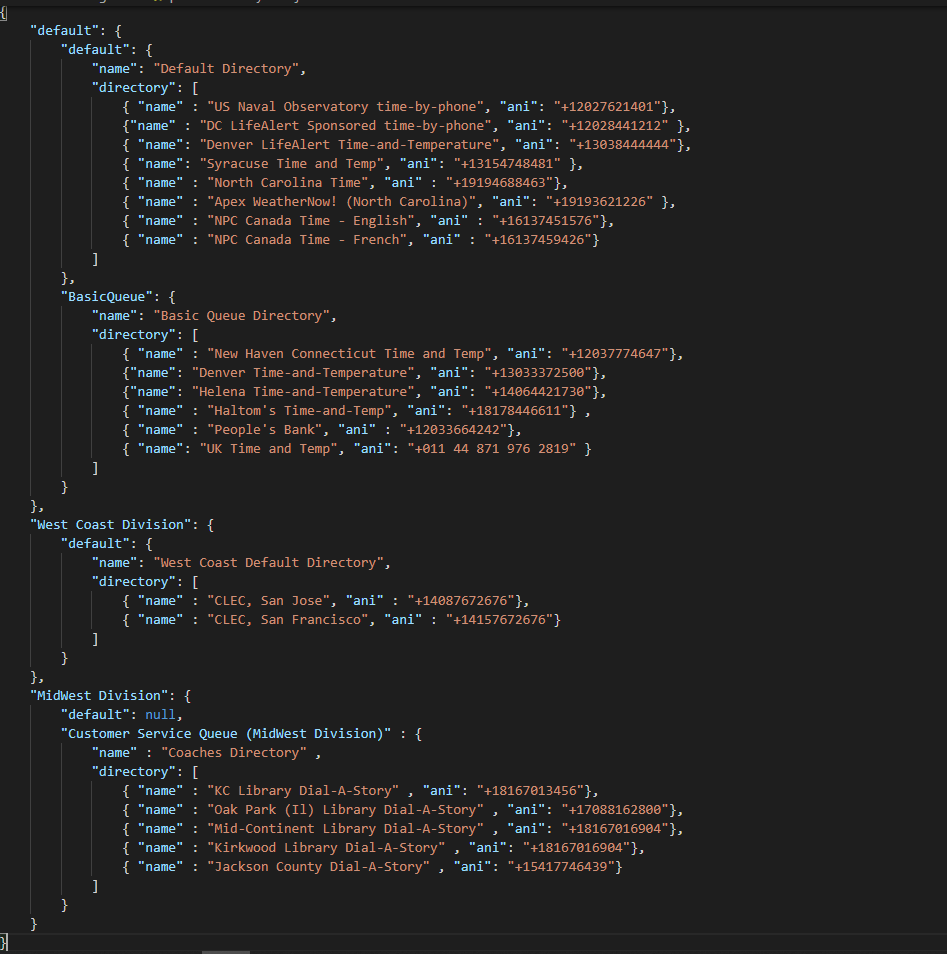
Task: Click the number "+19194688463"
Action: coord(499,183)
